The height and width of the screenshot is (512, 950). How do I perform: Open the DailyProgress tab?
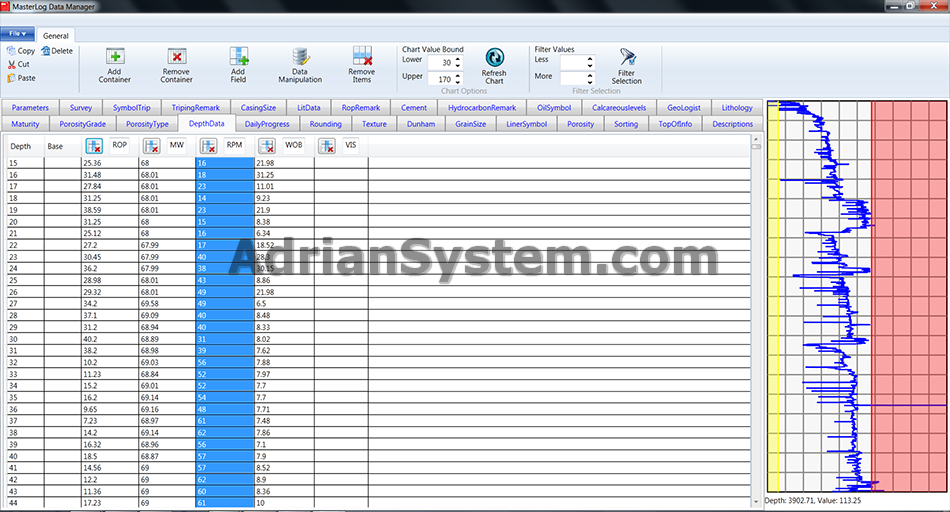[267, 124]
